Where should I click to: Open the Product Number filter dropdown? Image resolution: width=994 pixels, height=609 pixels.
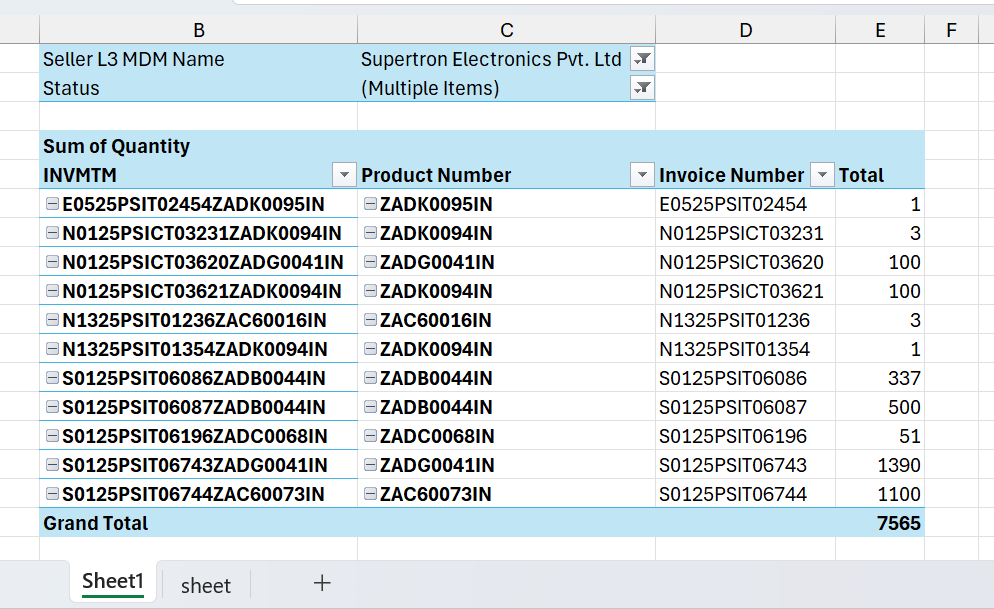[x=642, y=175]
